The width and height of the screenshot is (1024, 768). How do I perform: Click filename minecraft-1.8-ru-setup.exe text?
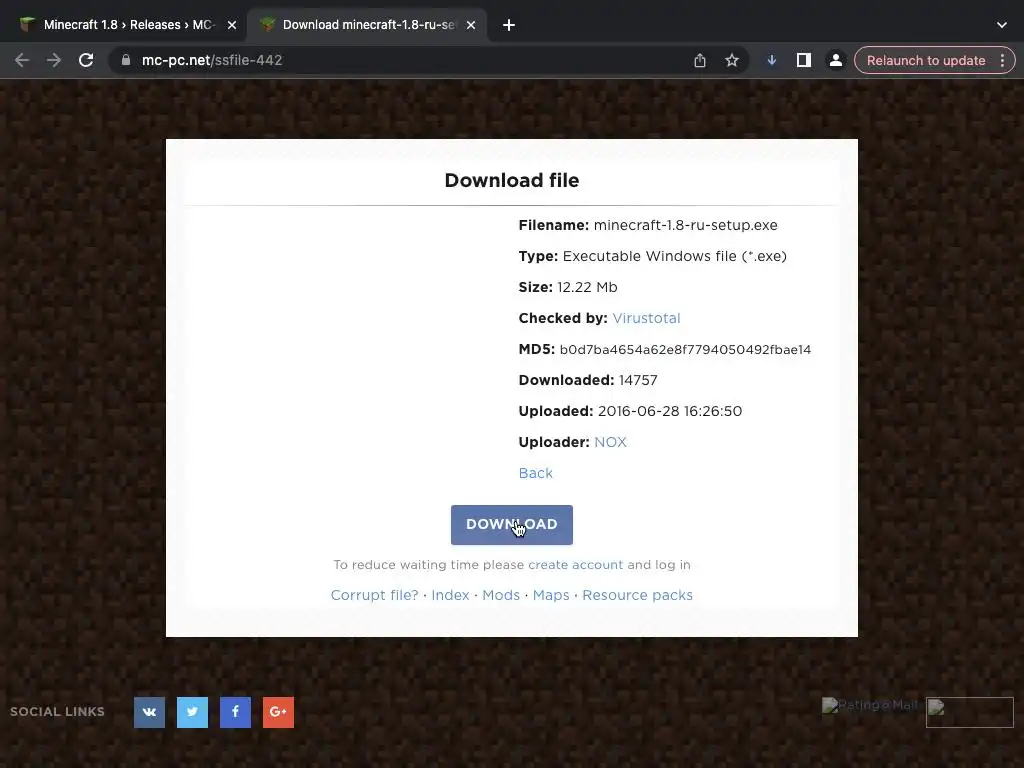point(686,225)
